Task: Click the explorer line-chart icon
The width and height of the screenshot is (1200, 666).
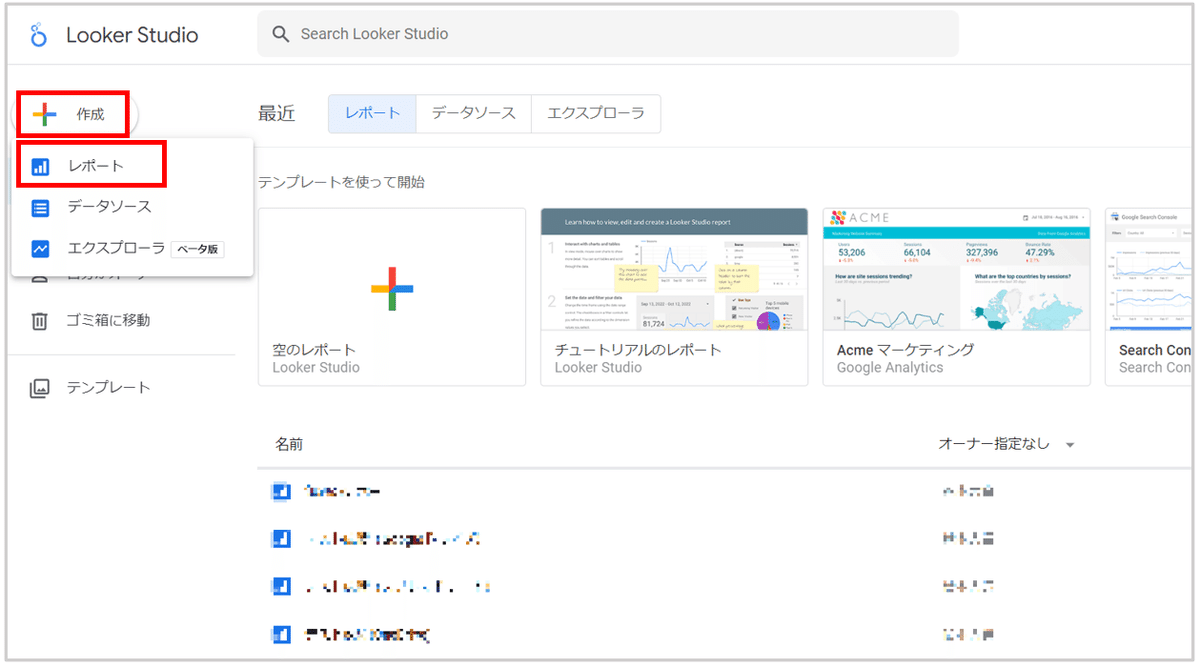Action: click(x=40, y=249)
